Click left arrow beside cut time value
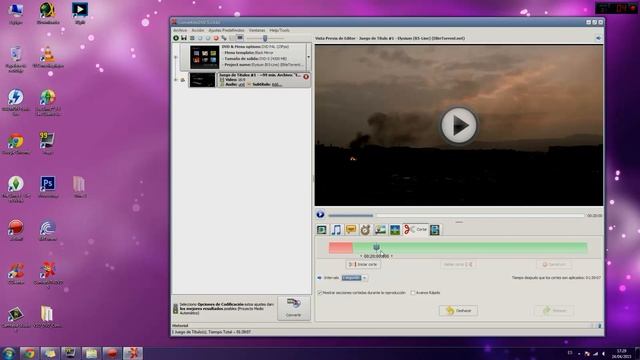 coord(361,256)
